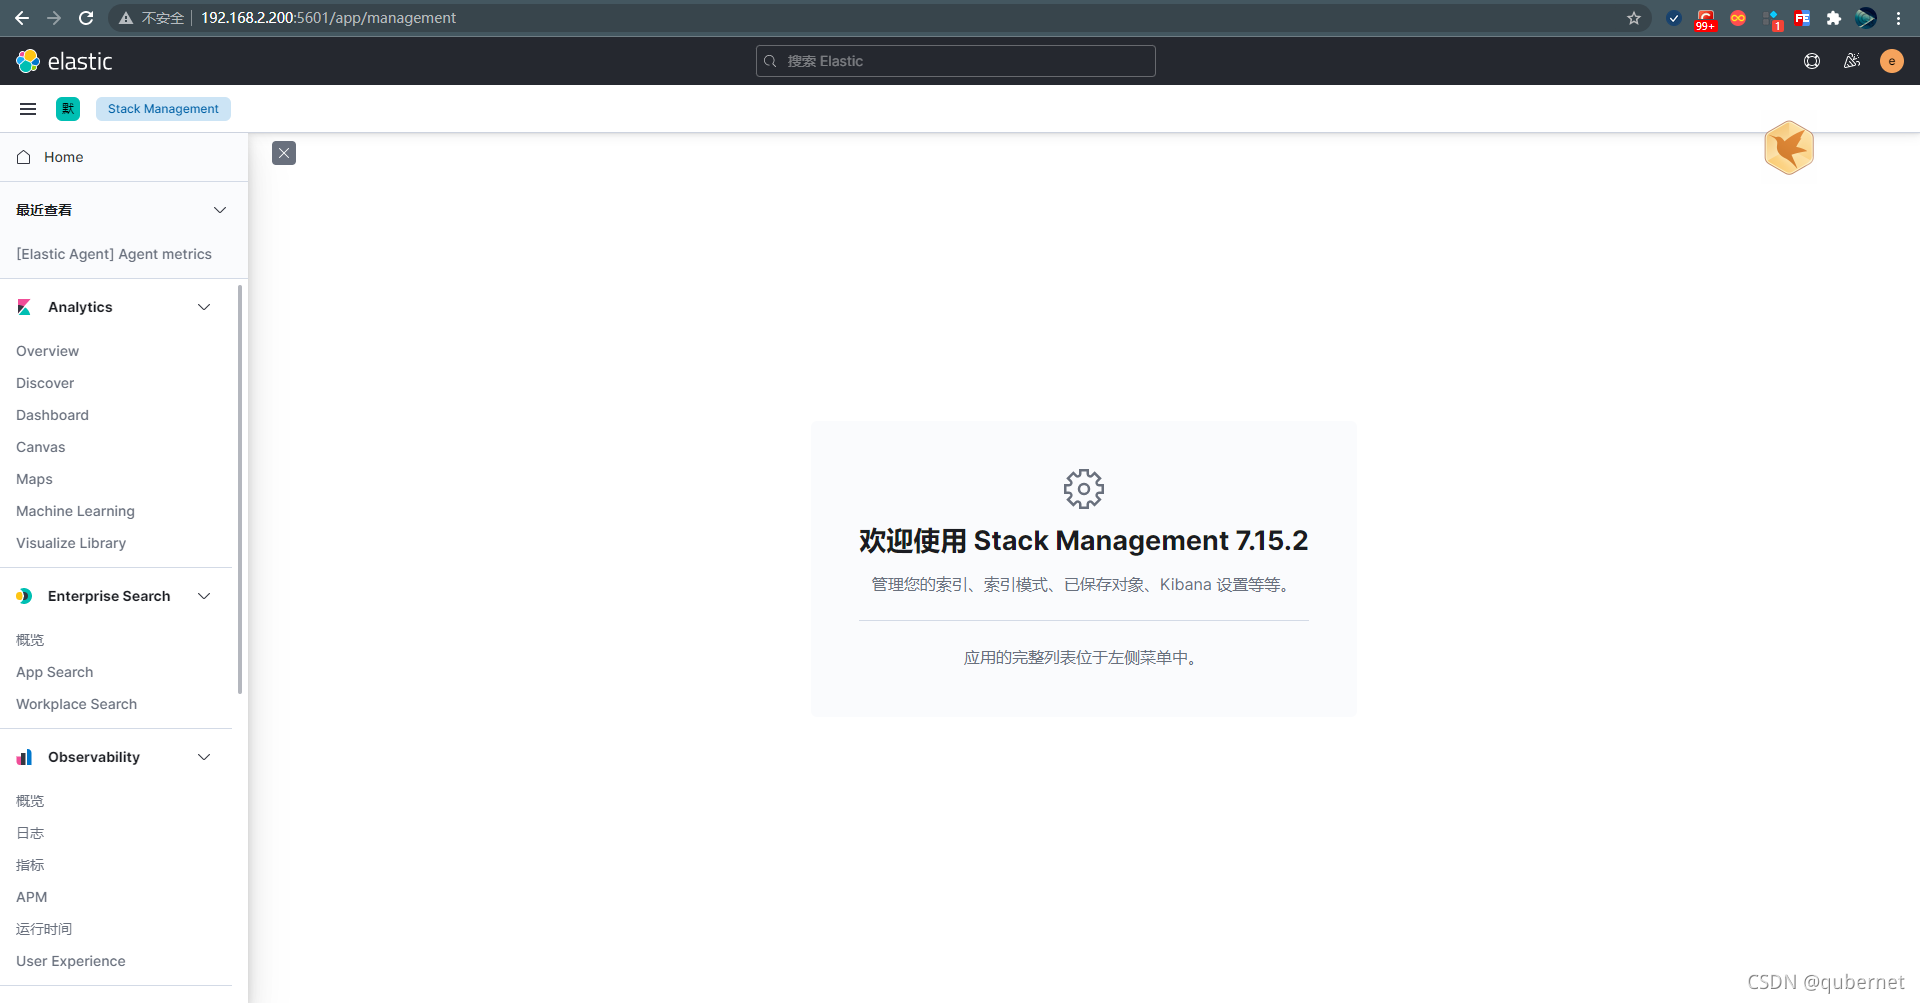
Task: Open [Elastic Agent] Agent metrics link
Action: [114, 254]
